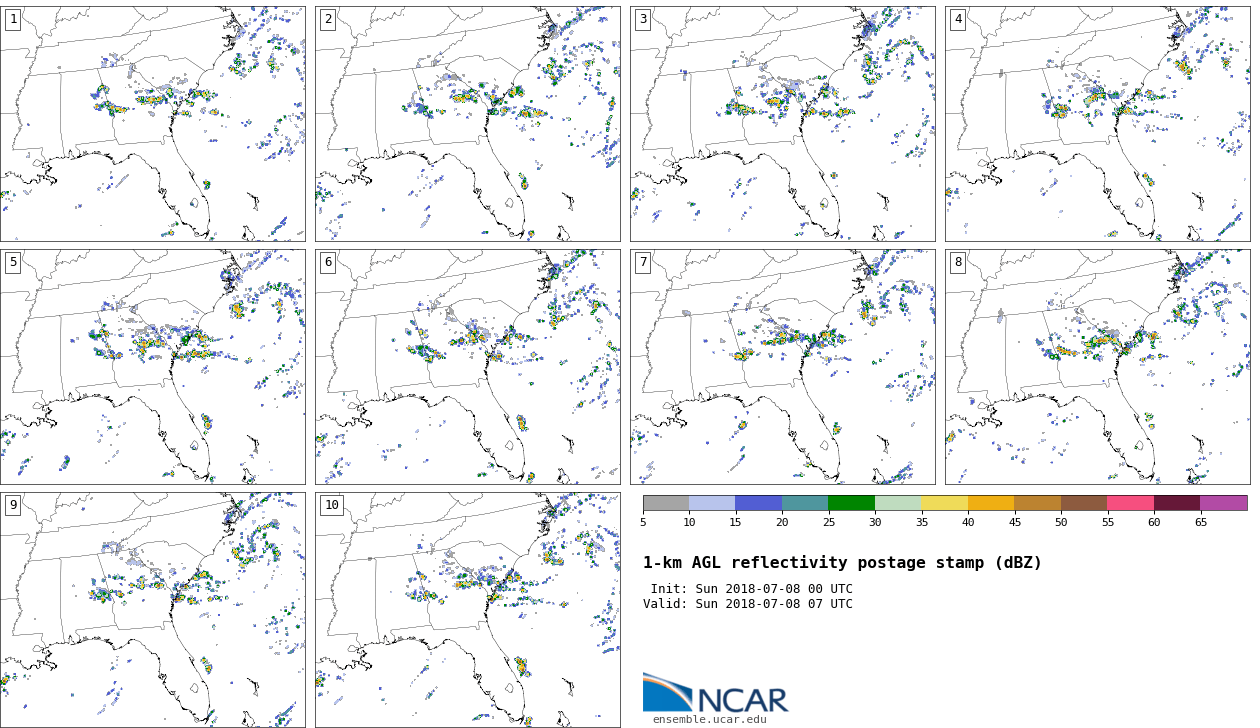
Task: Click the '2' member number label
Action: (x=328, y=20)
